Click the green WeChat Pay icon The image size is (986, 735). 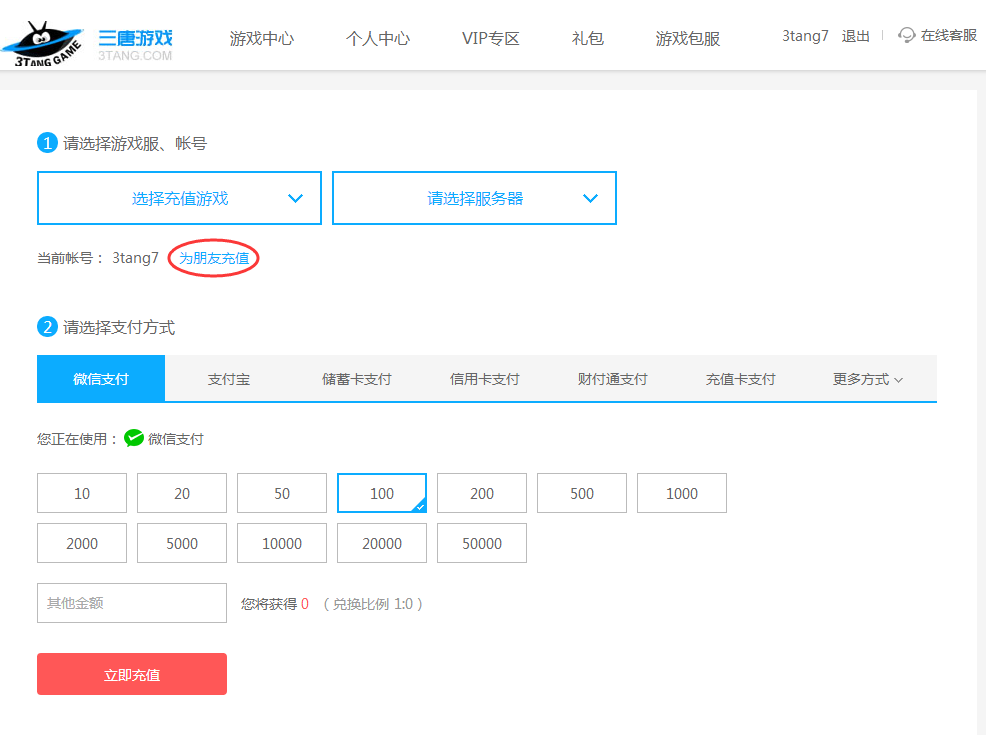click(134, 438)
